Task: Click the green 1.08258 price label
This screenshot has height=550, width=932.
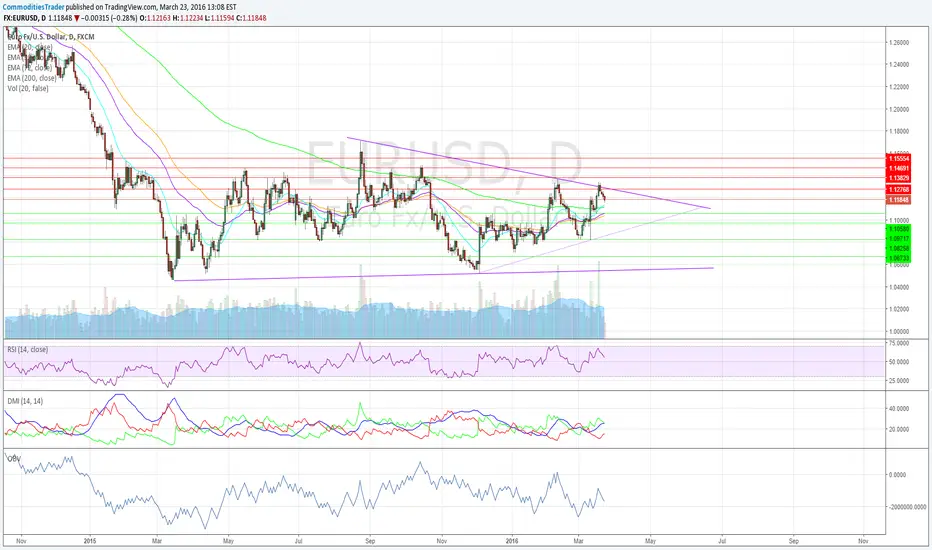Action: pyautogui.click(x=898, y=249)
